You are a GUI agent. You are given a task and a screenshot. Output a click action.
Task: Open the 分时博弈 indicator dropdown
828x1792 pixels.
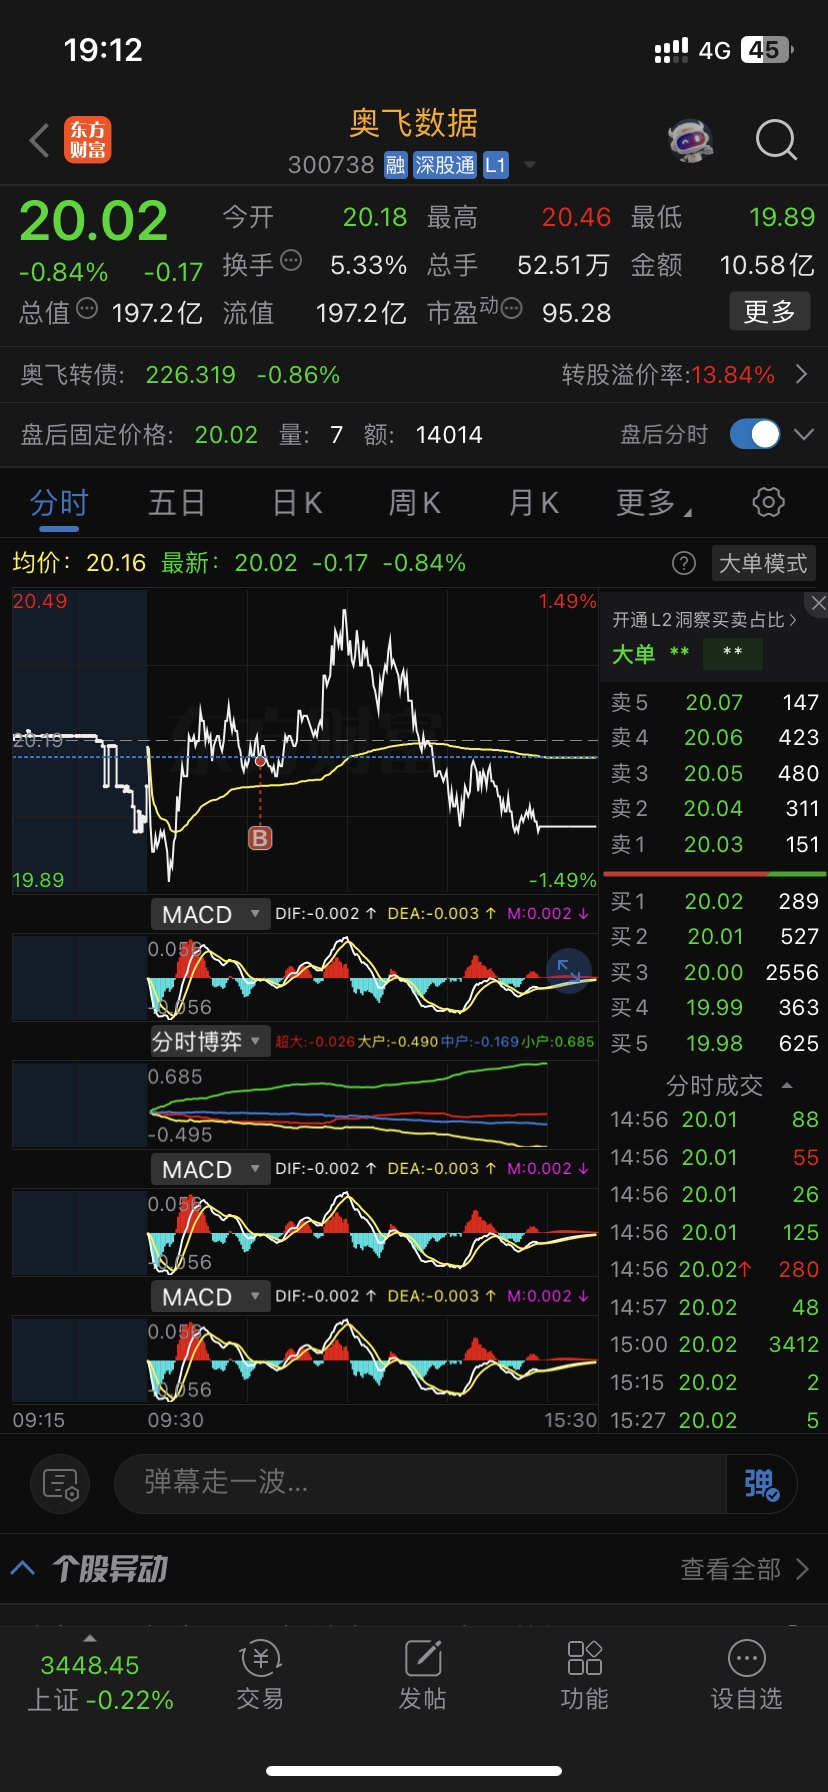tap(210, 1041)
